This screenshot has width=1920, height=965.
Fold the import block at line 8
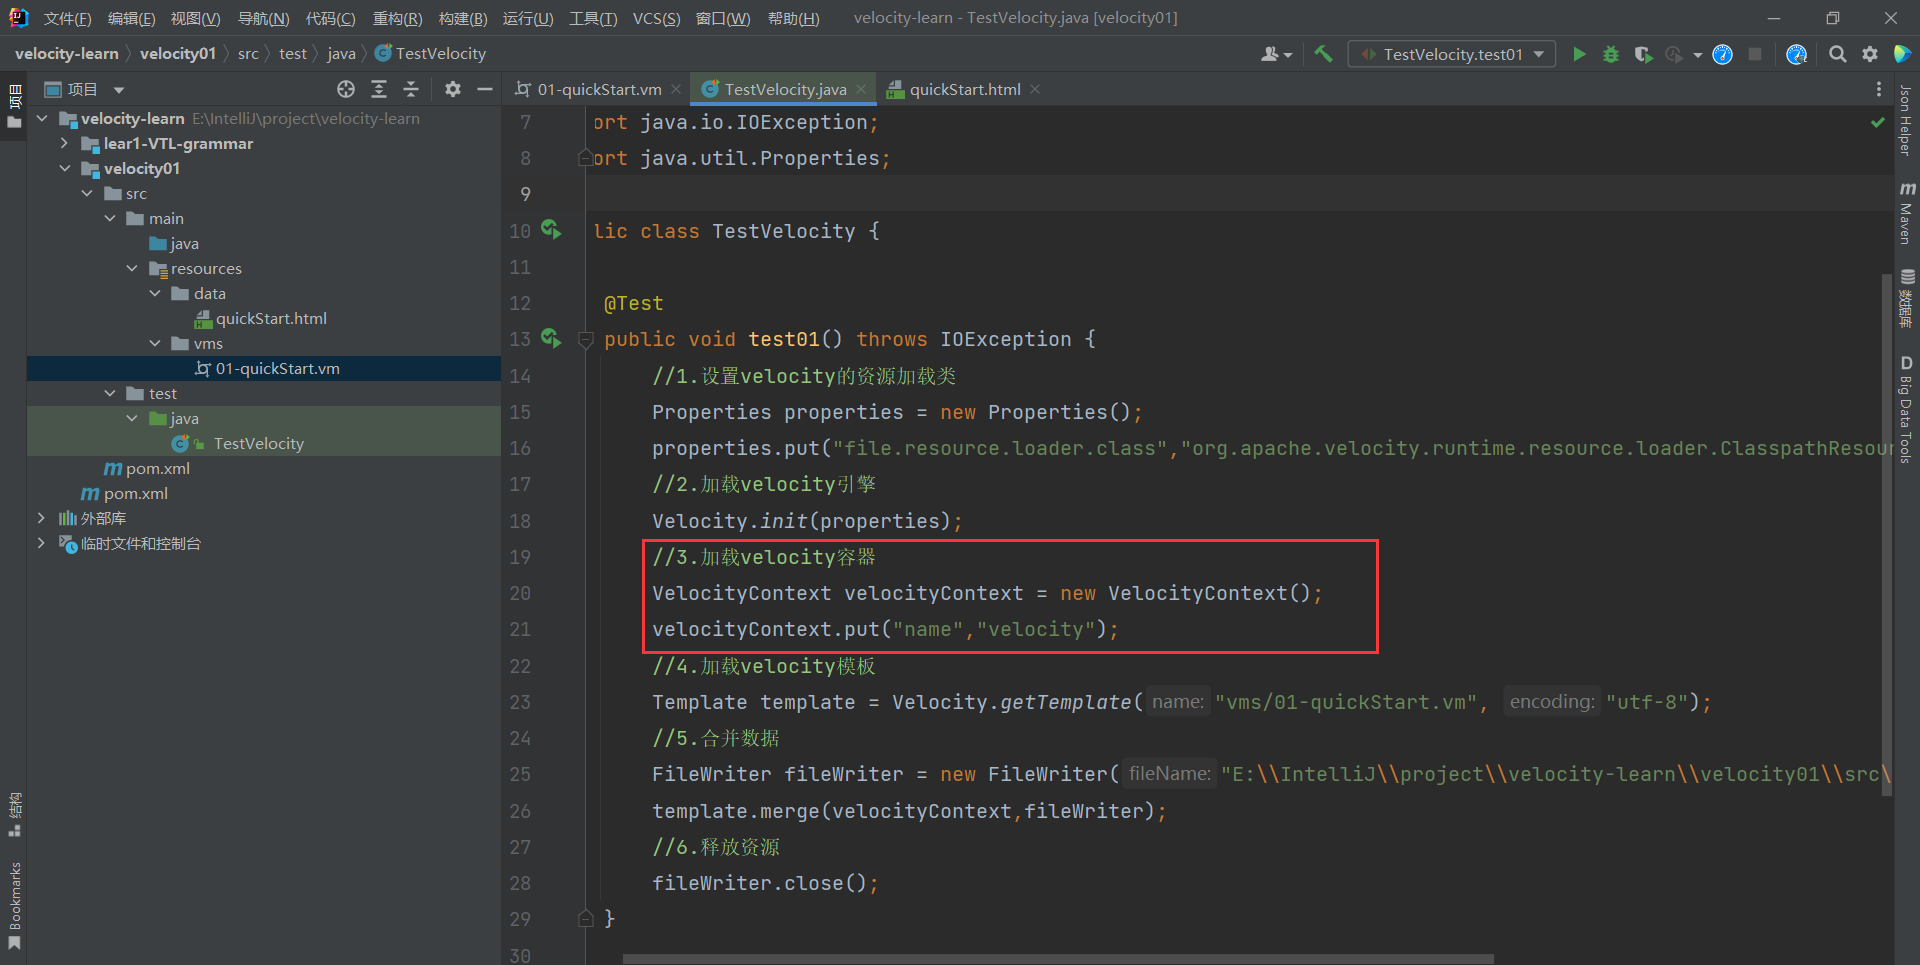tap(586, 158)
